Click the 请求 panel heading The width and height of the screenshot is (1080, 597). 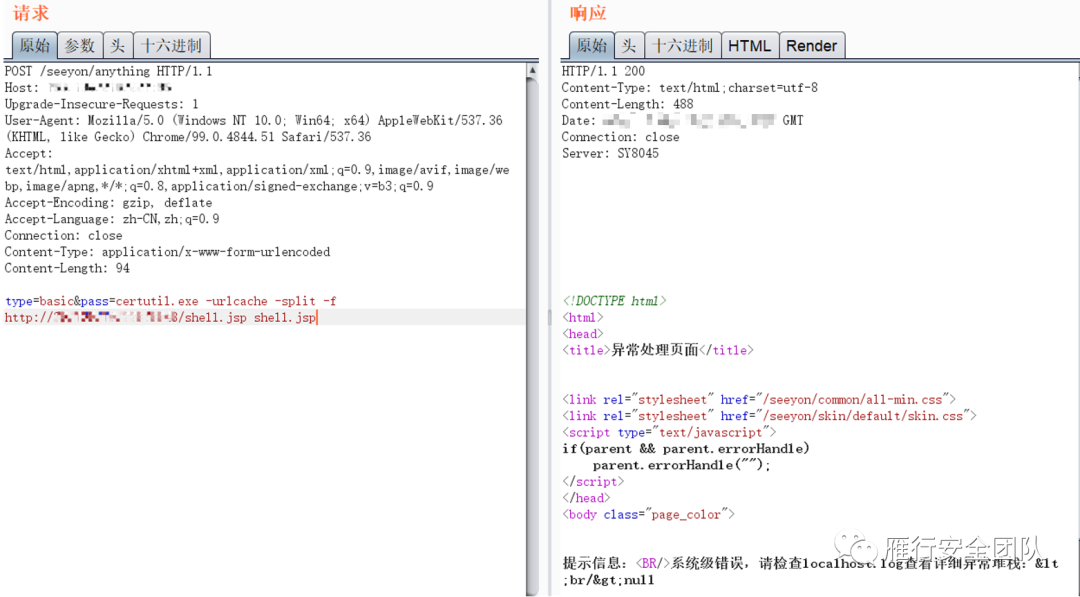click(31, 13)
